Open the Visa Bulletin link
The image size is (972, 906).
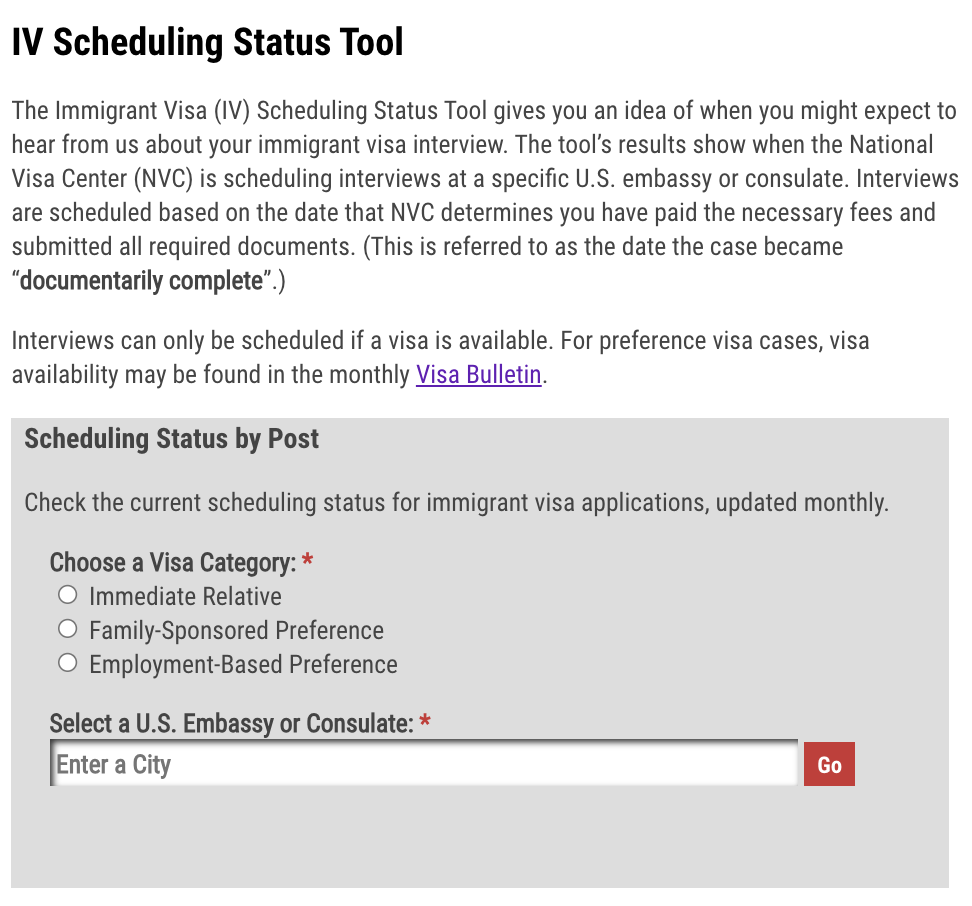478,375
